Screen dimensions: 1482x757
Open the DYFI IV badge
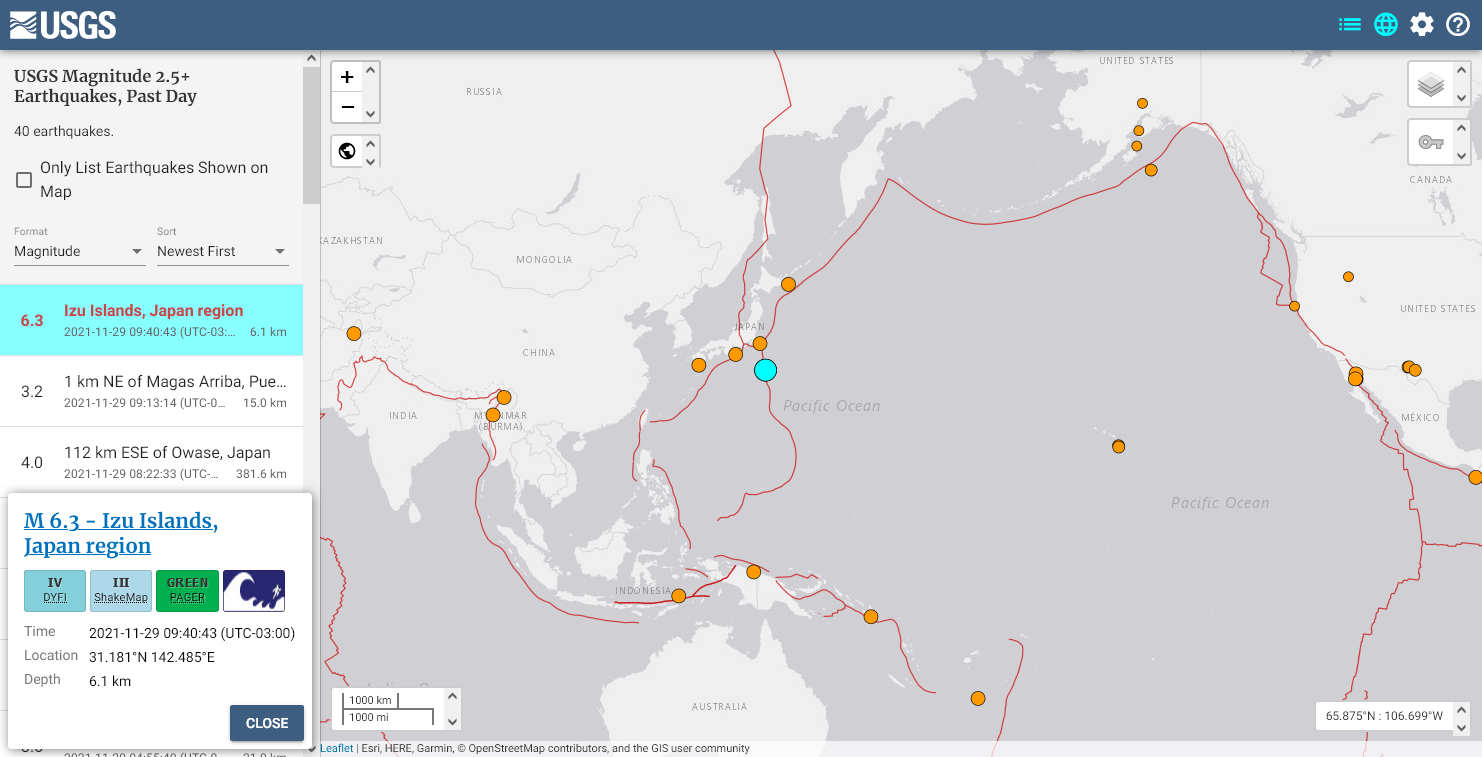(55, 590)
